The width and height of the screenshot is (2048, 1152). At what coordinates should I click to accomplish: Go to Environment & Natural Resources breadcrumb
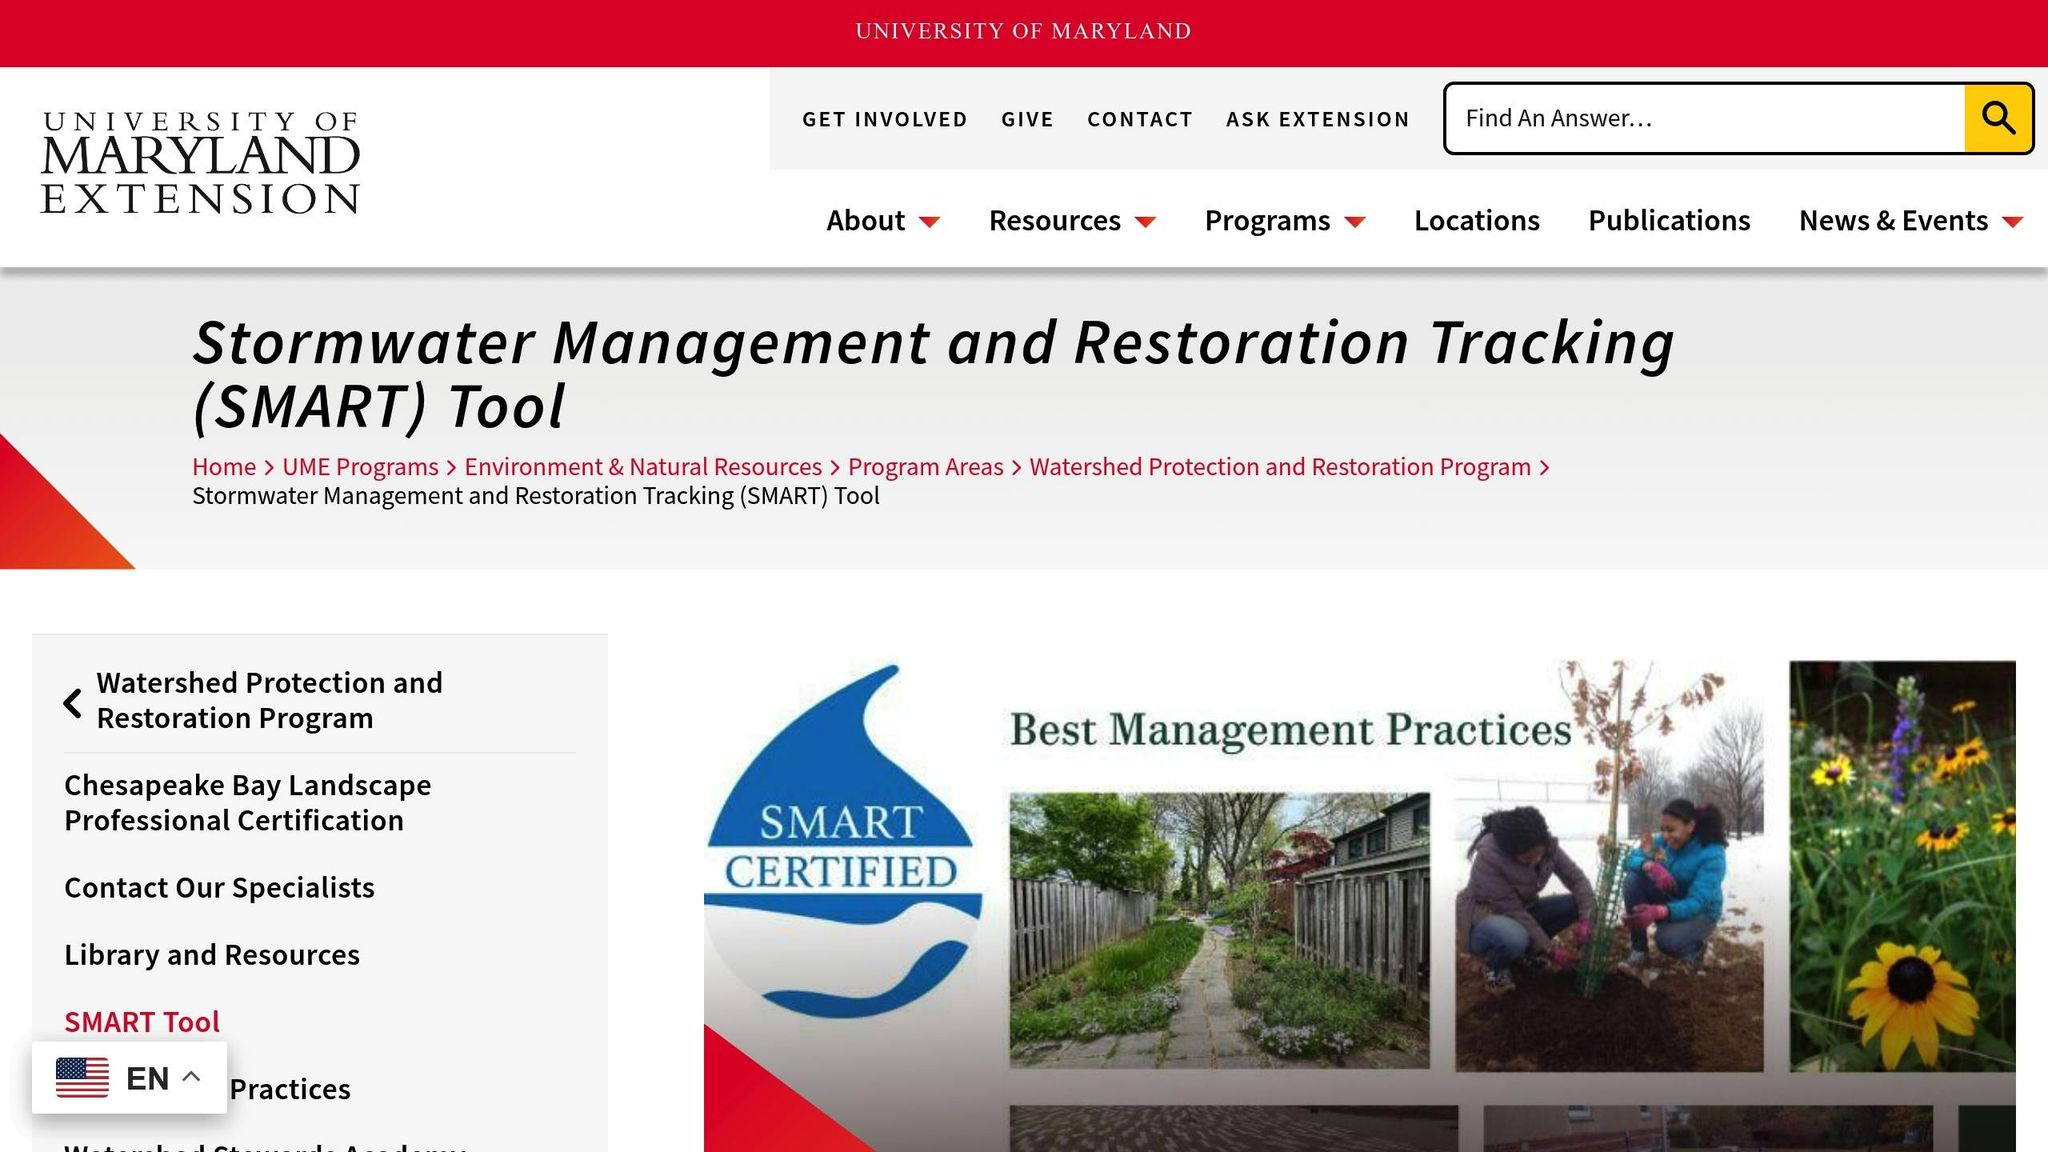coord(643,467)
